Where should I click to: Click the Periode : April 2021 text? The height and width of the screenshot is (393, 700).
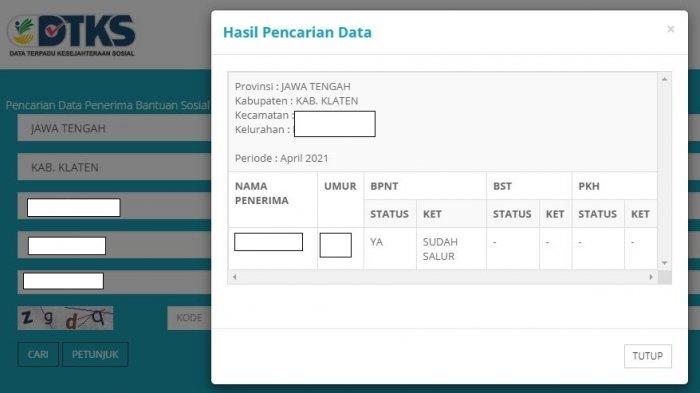pos(281,158)
